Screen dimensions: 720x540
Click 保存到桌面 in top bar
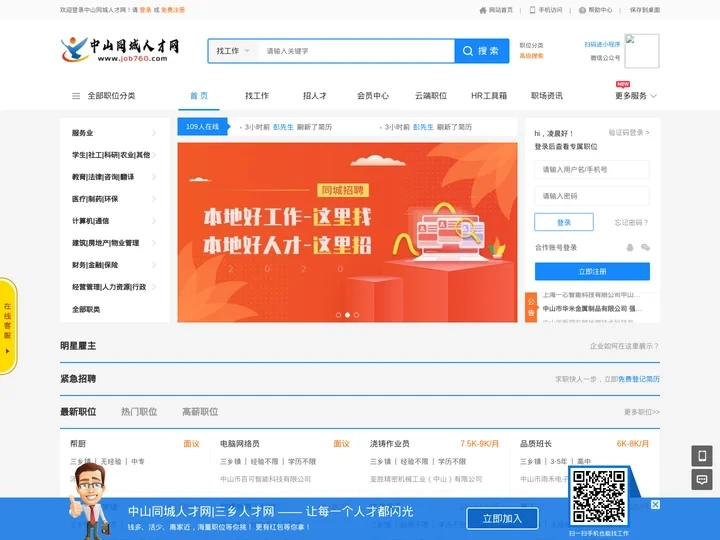[x=645, y=10]
